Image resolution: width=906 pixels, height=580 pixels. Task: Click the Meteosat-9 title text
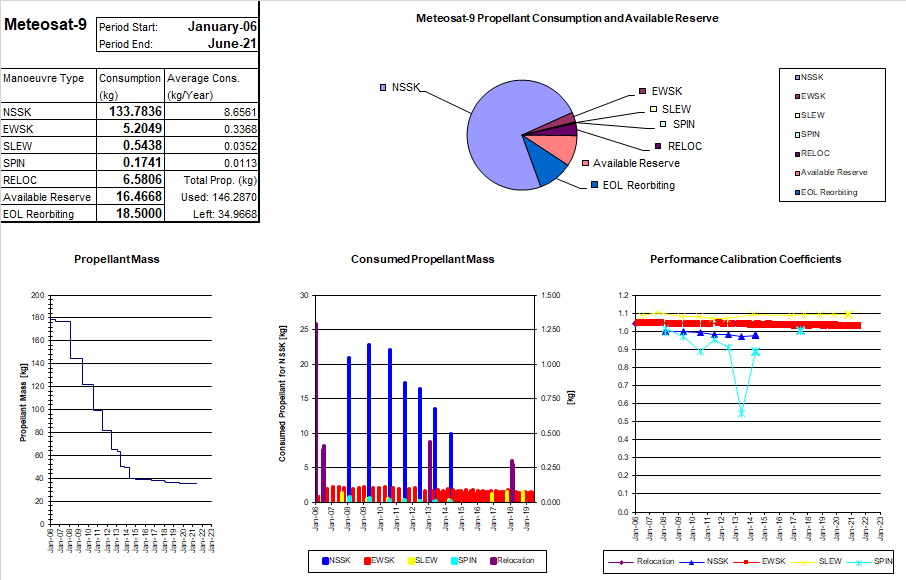[x=45, y=24]
